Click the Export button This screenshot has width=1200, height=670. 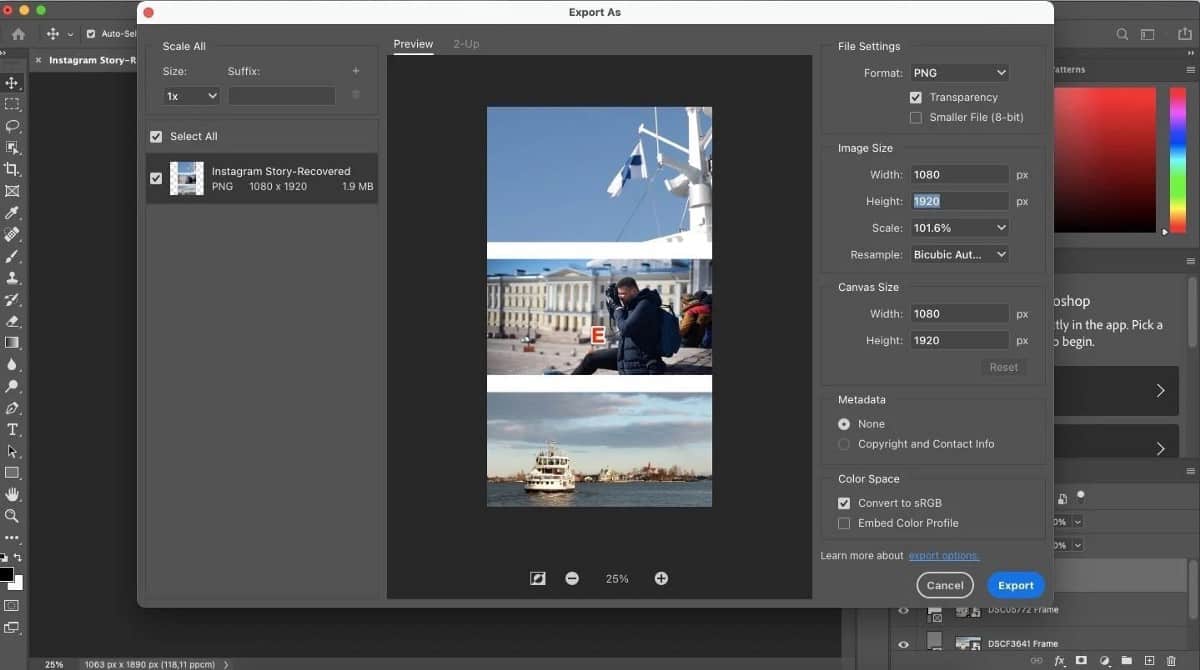pyautogui.click(x=1015, y=585)
